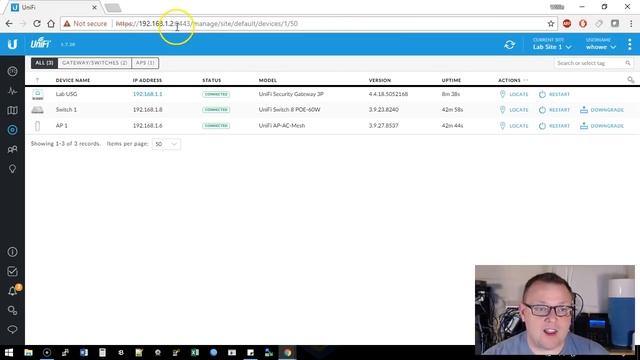Select the AP 1 device name
The height and width of the screenshot is (360, 640).
pyautogui.click(x=62, y=125)
